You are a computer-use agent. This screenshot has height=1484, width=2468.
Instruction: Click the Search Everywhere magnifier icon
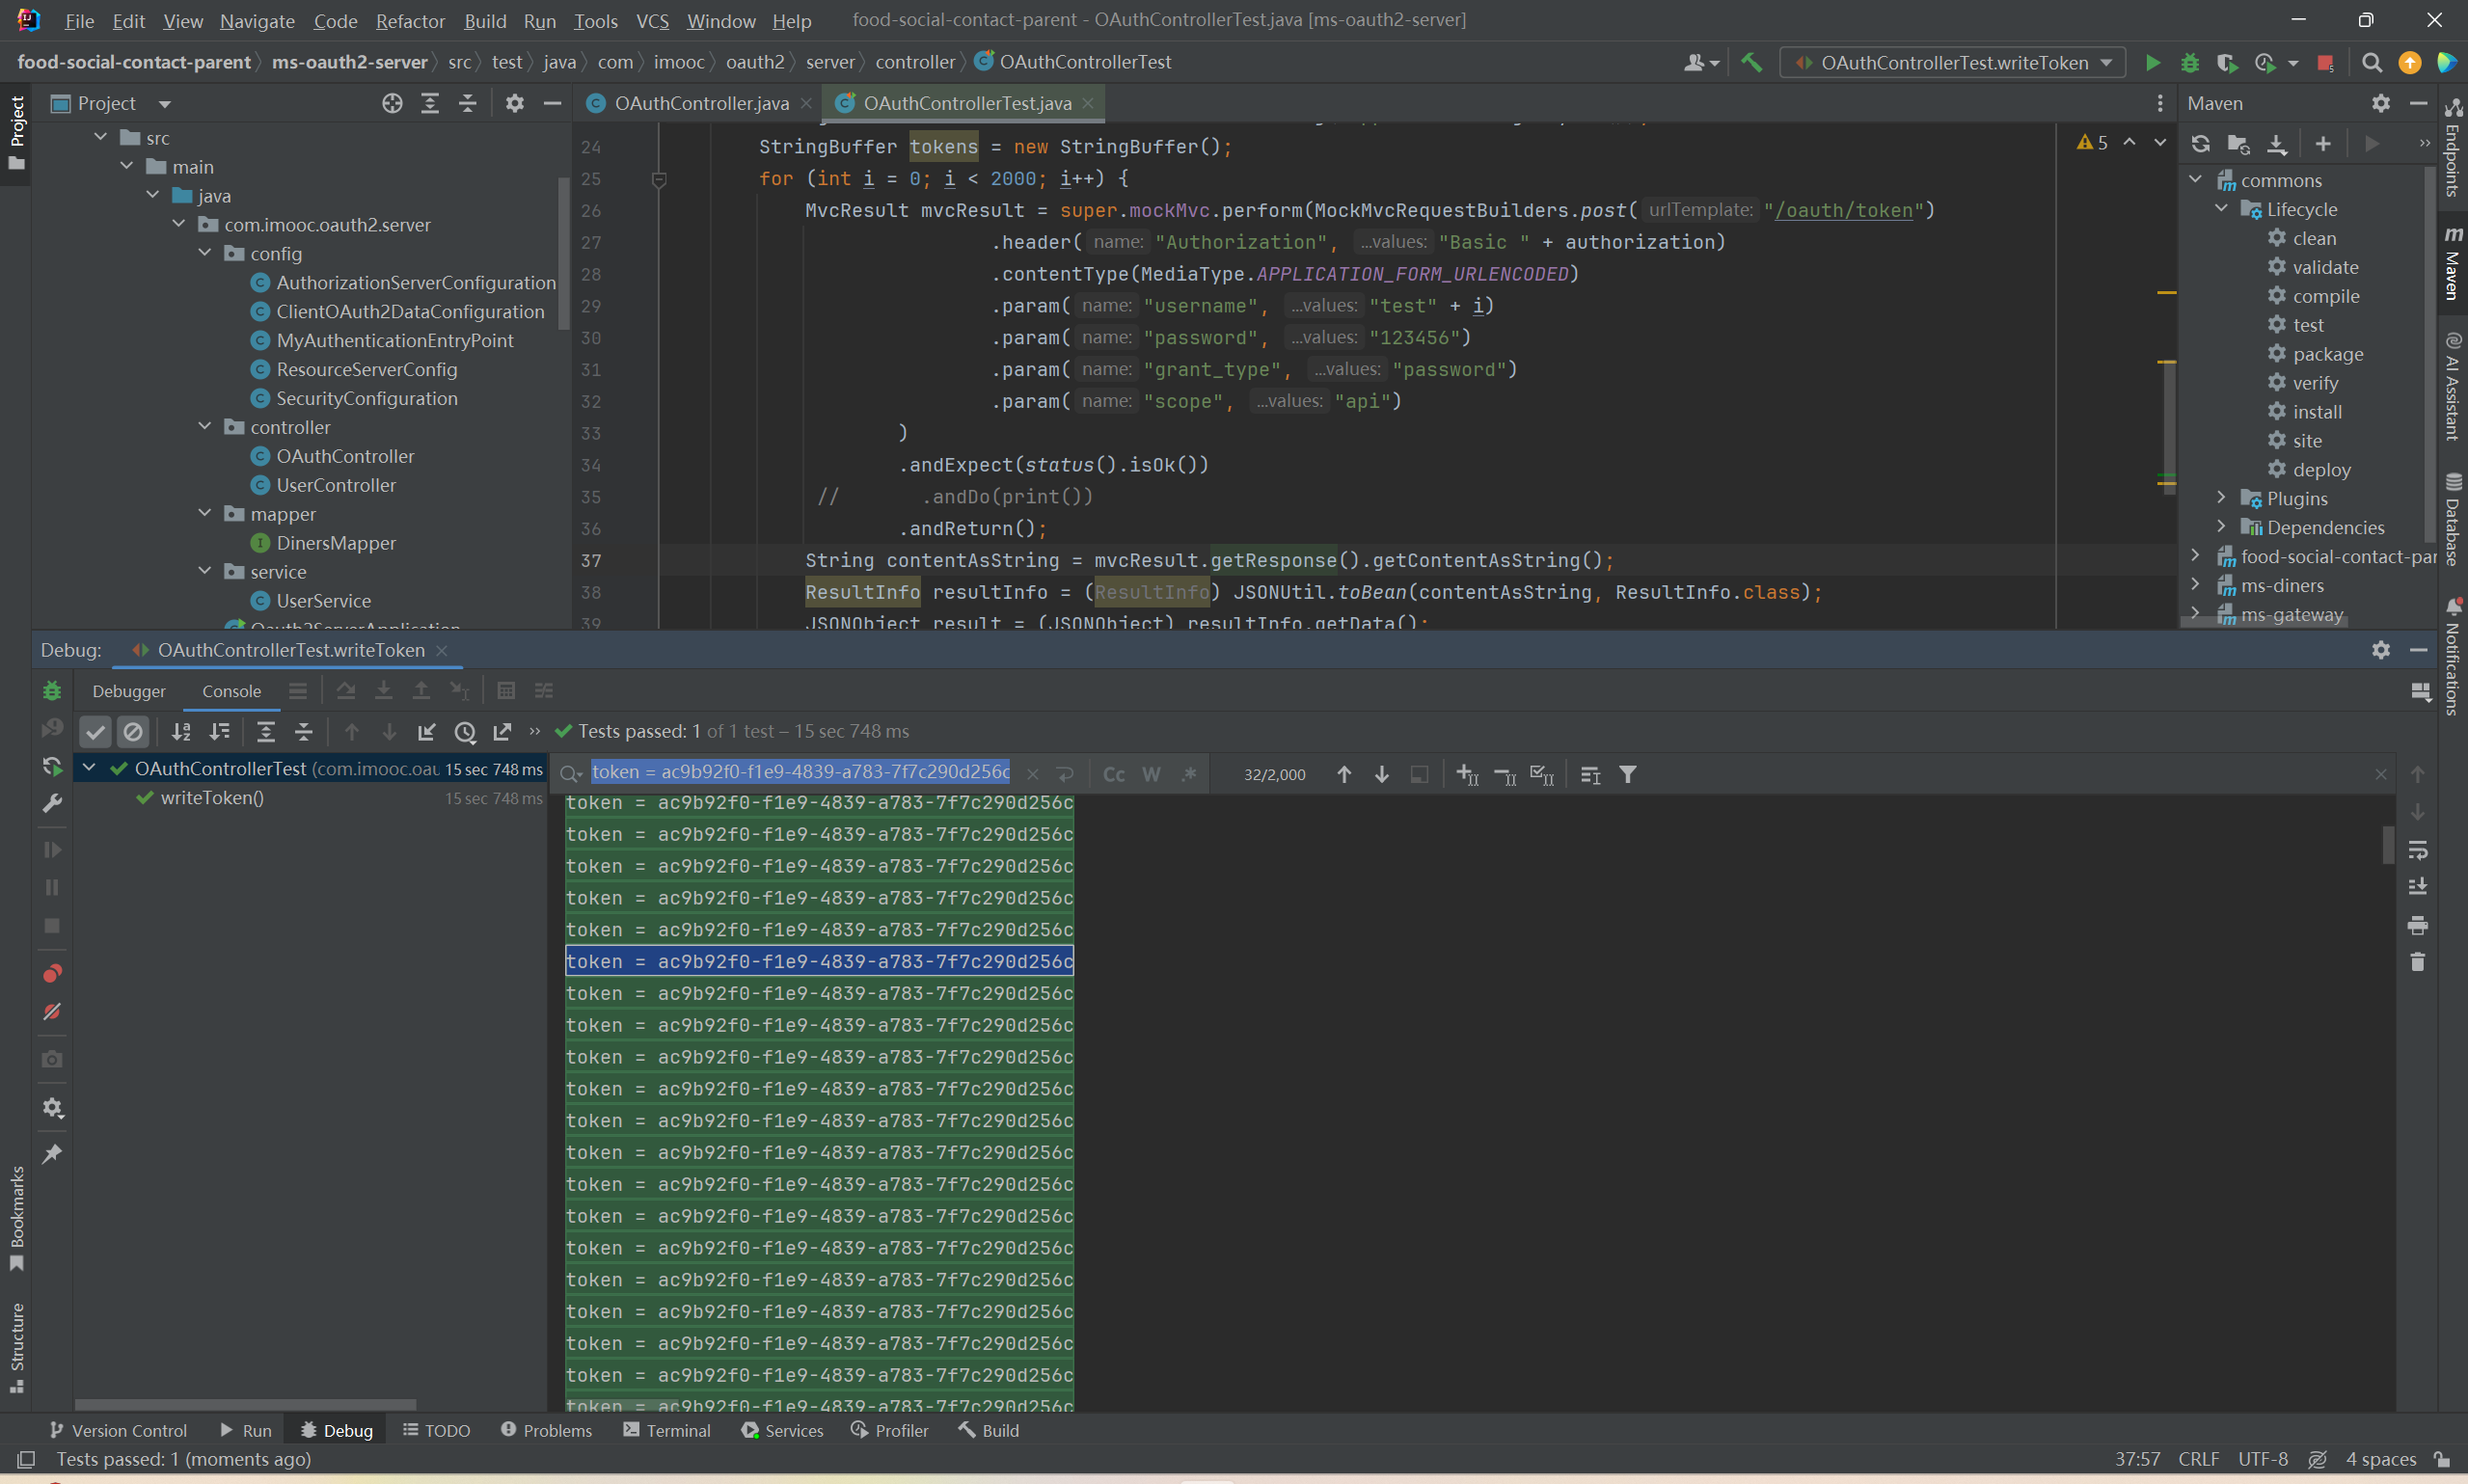tap(2371, 63)
